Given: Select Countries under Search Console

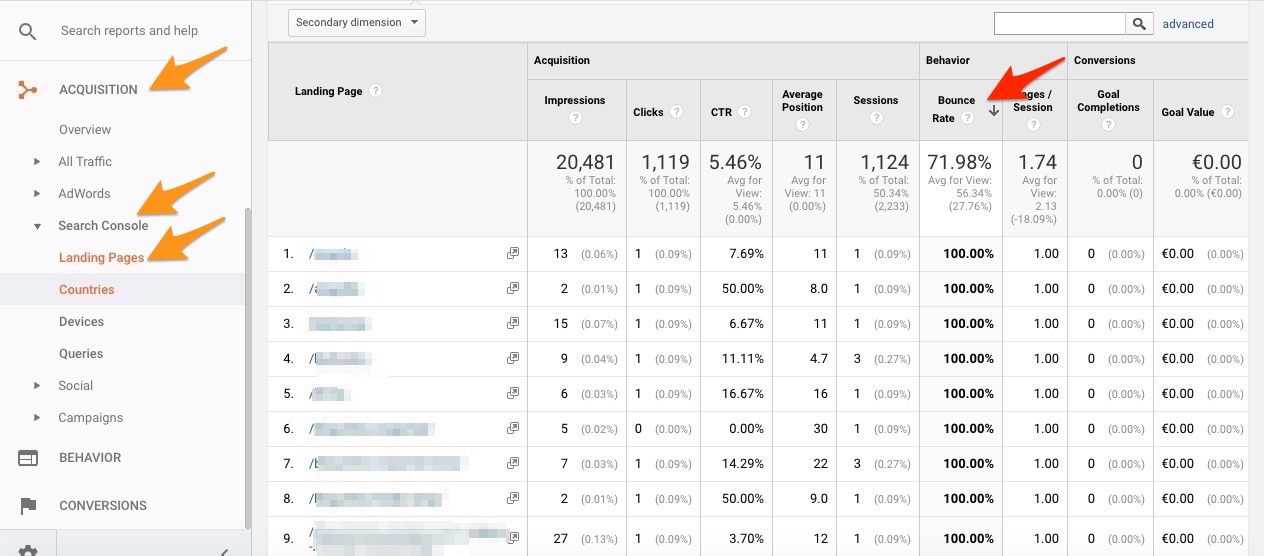Looking at the screenshot, I should (x=87, y=290).
